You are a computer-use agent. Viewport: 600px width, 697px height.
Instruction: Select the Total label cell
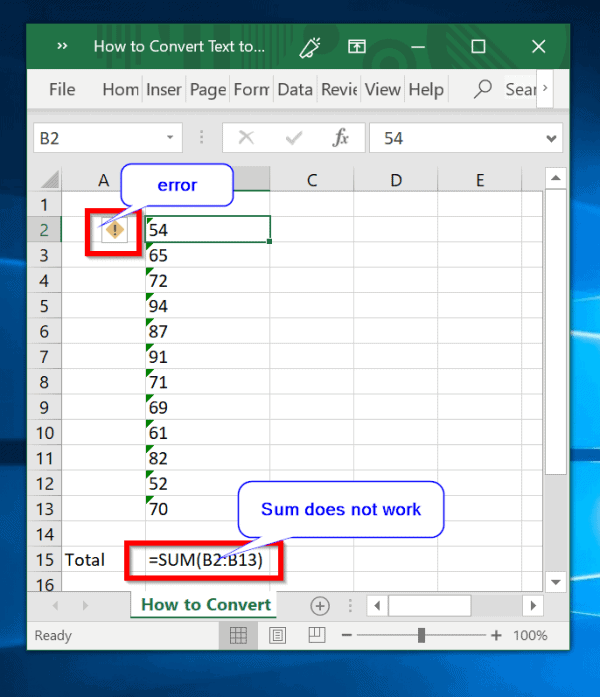click(103, 559)
